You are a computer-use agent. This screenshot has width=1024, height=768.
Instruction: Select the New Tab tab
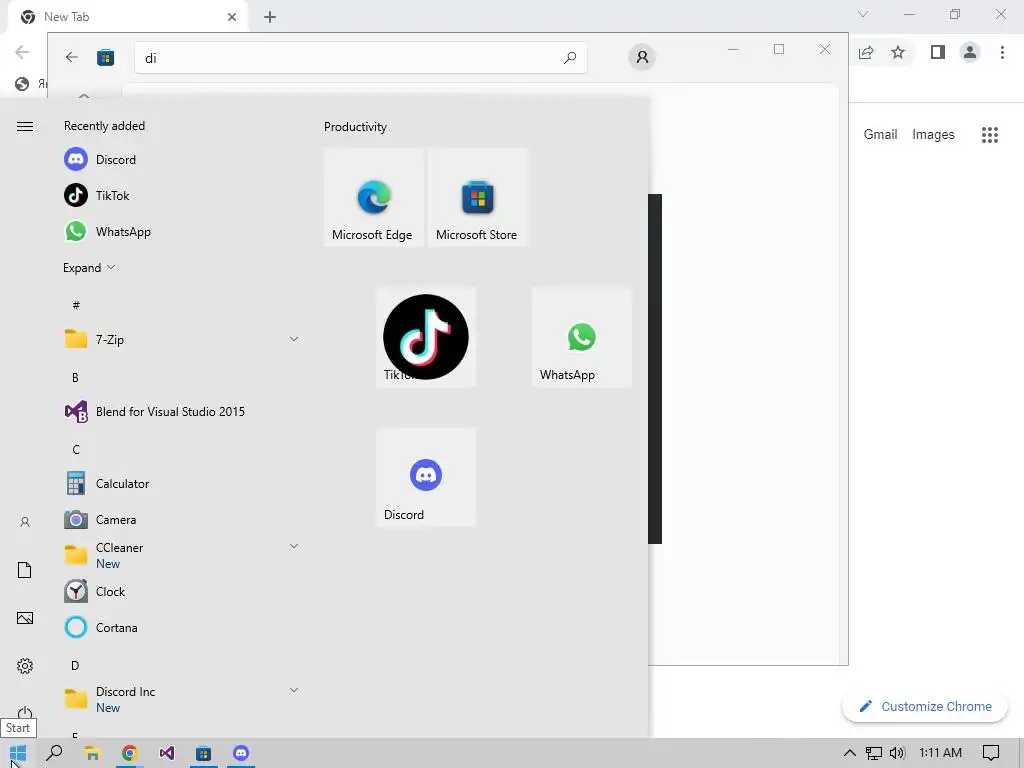(129, 17)
